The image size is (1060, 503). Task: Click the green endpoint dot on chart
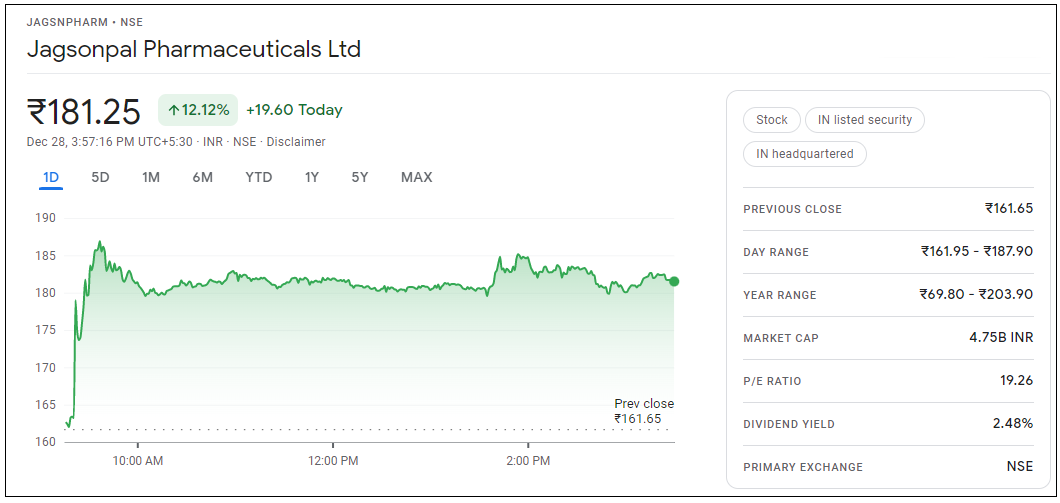[673, 281]
